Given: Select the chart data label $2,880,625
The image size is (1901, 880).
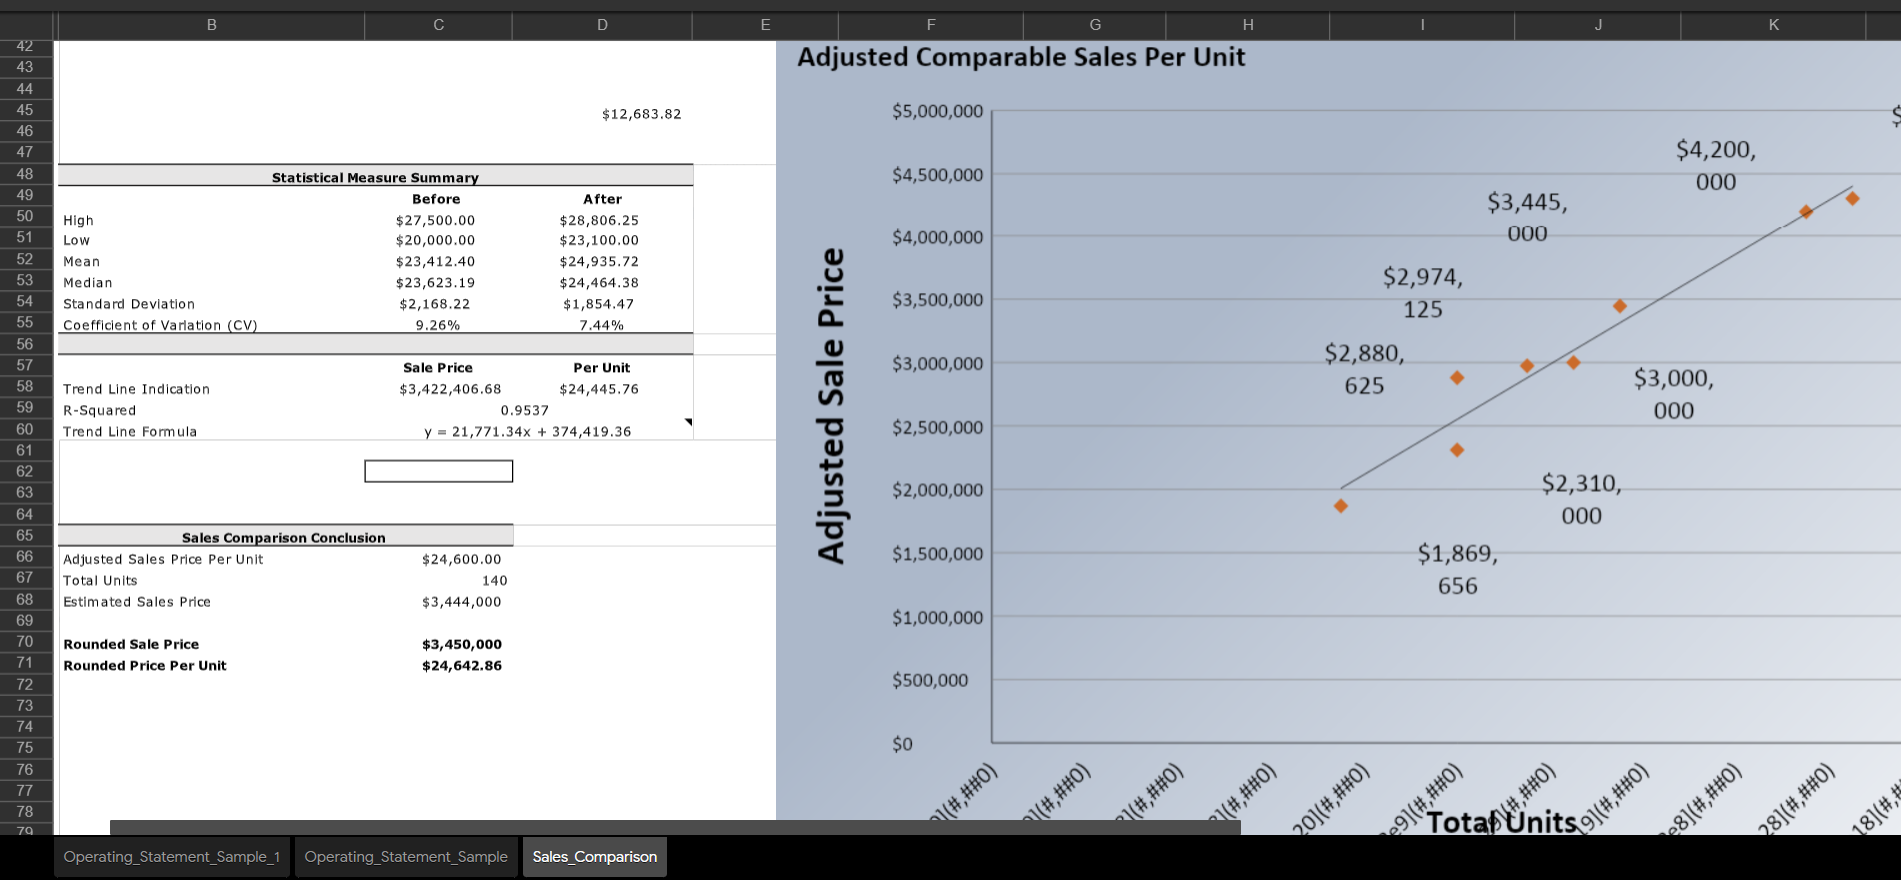Looking at the screenshot, I should coord(1365,369).
